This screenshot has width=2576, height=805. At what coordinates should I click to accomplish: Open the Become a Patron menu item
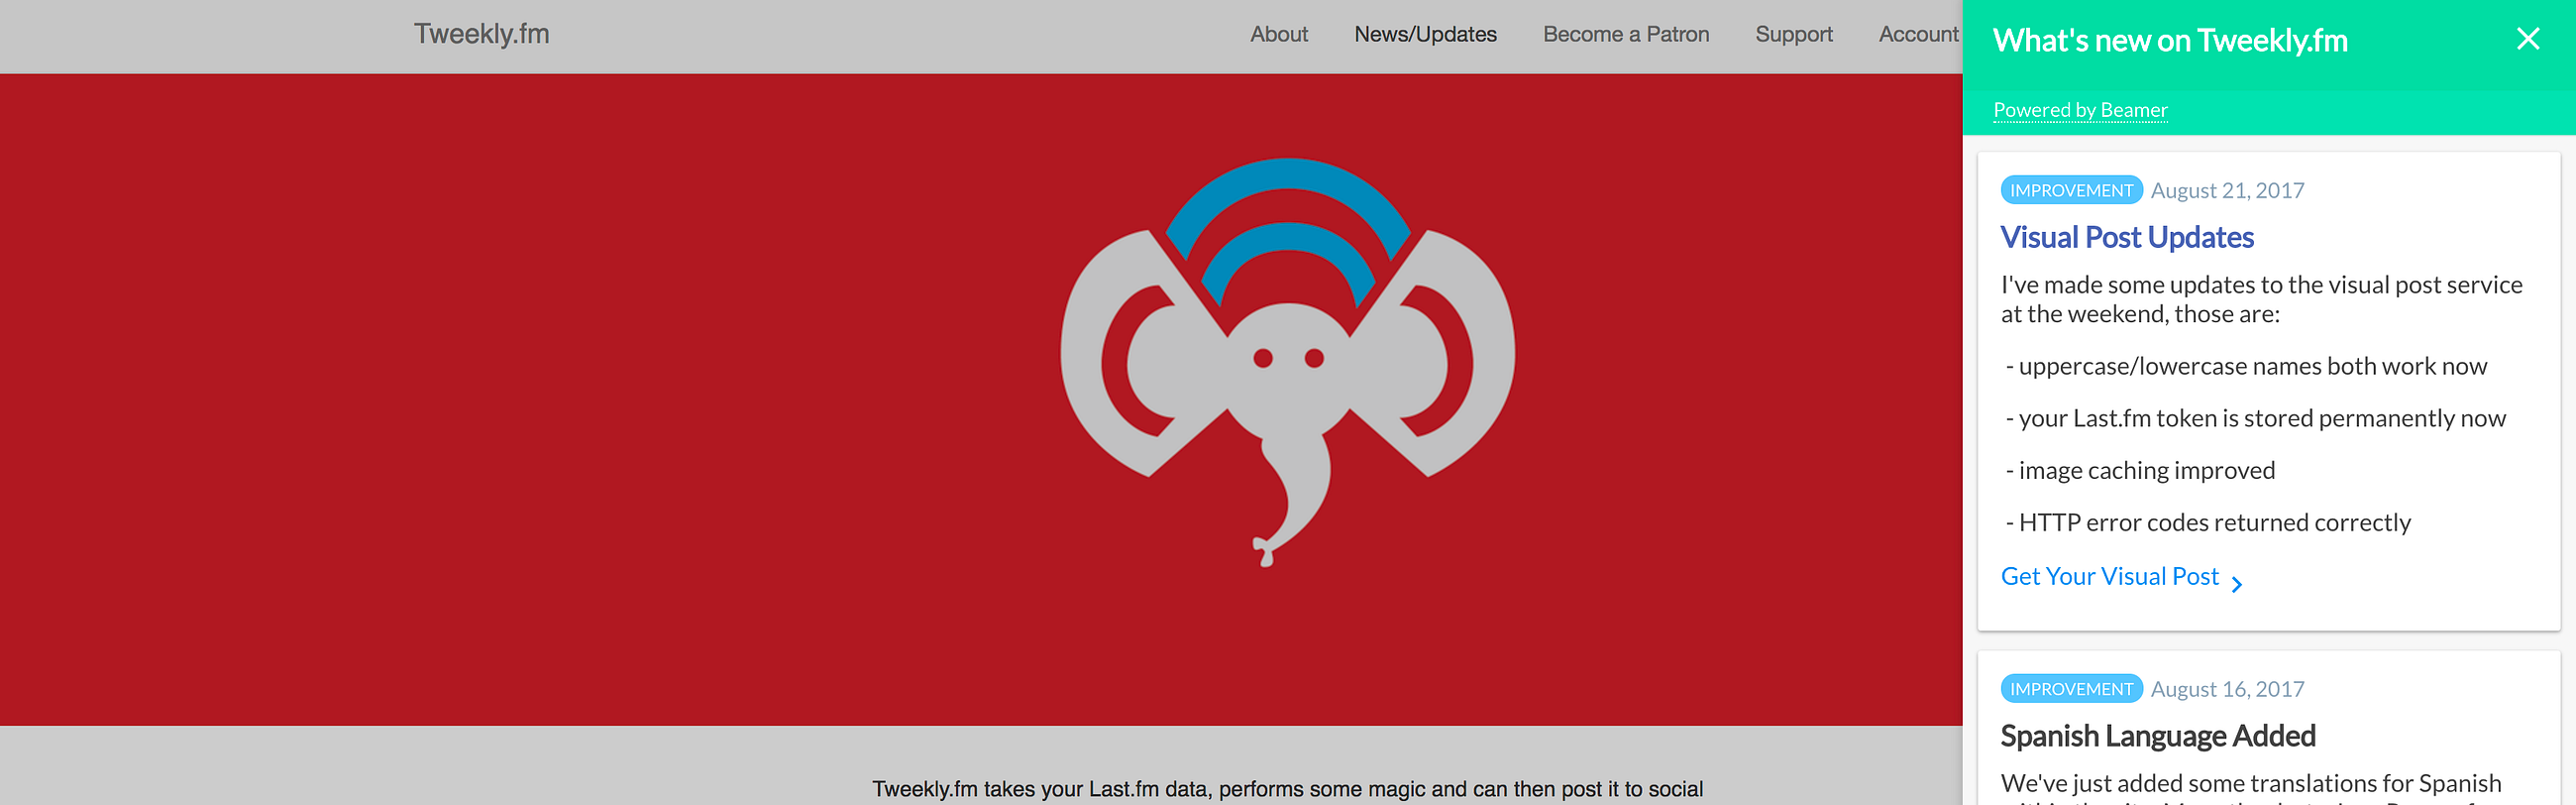pyautogui.click(x=1626, y=34)
